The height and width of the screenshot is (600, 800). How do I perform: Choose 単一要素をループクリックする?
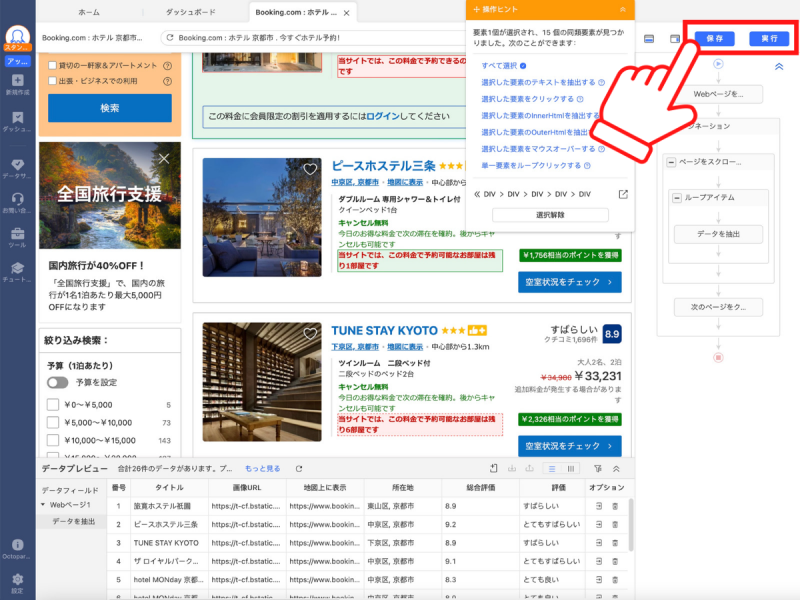tap(531, 166)
